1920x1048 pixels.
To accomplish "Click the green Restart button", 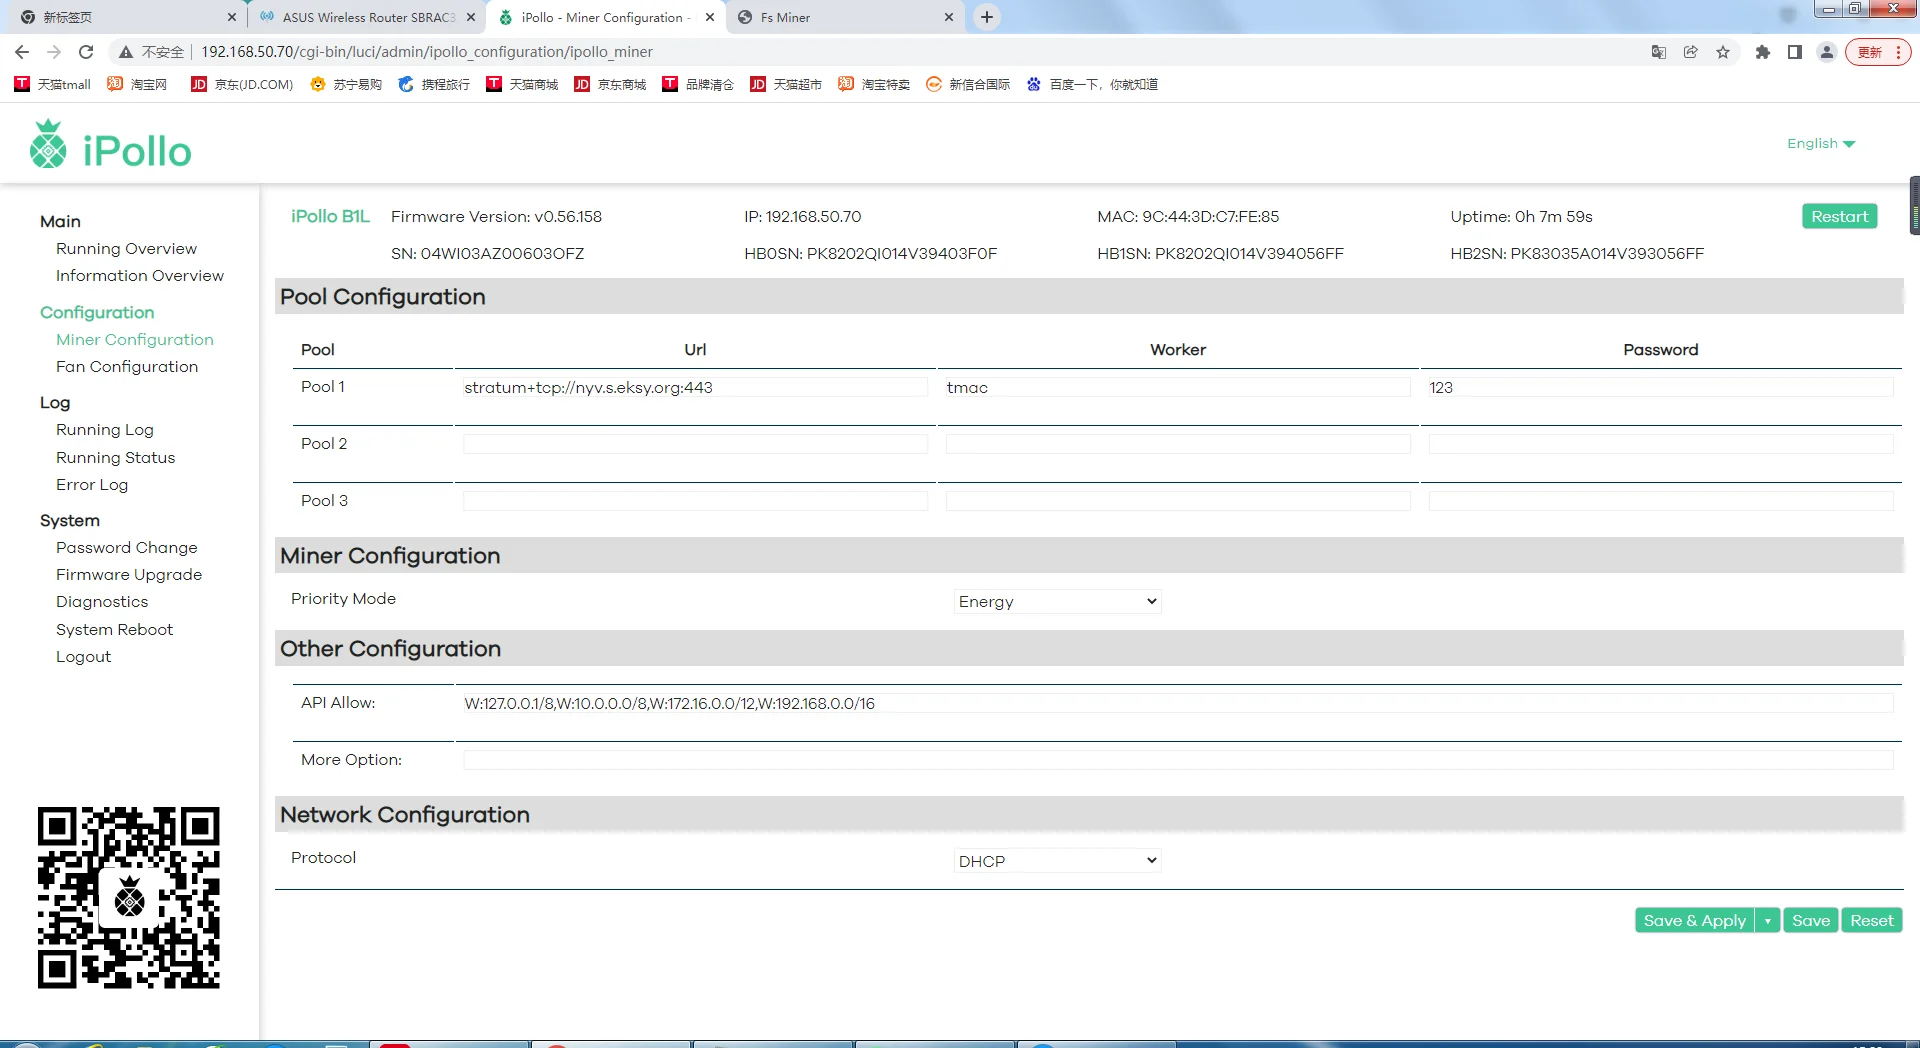I will click(1840, 217).
